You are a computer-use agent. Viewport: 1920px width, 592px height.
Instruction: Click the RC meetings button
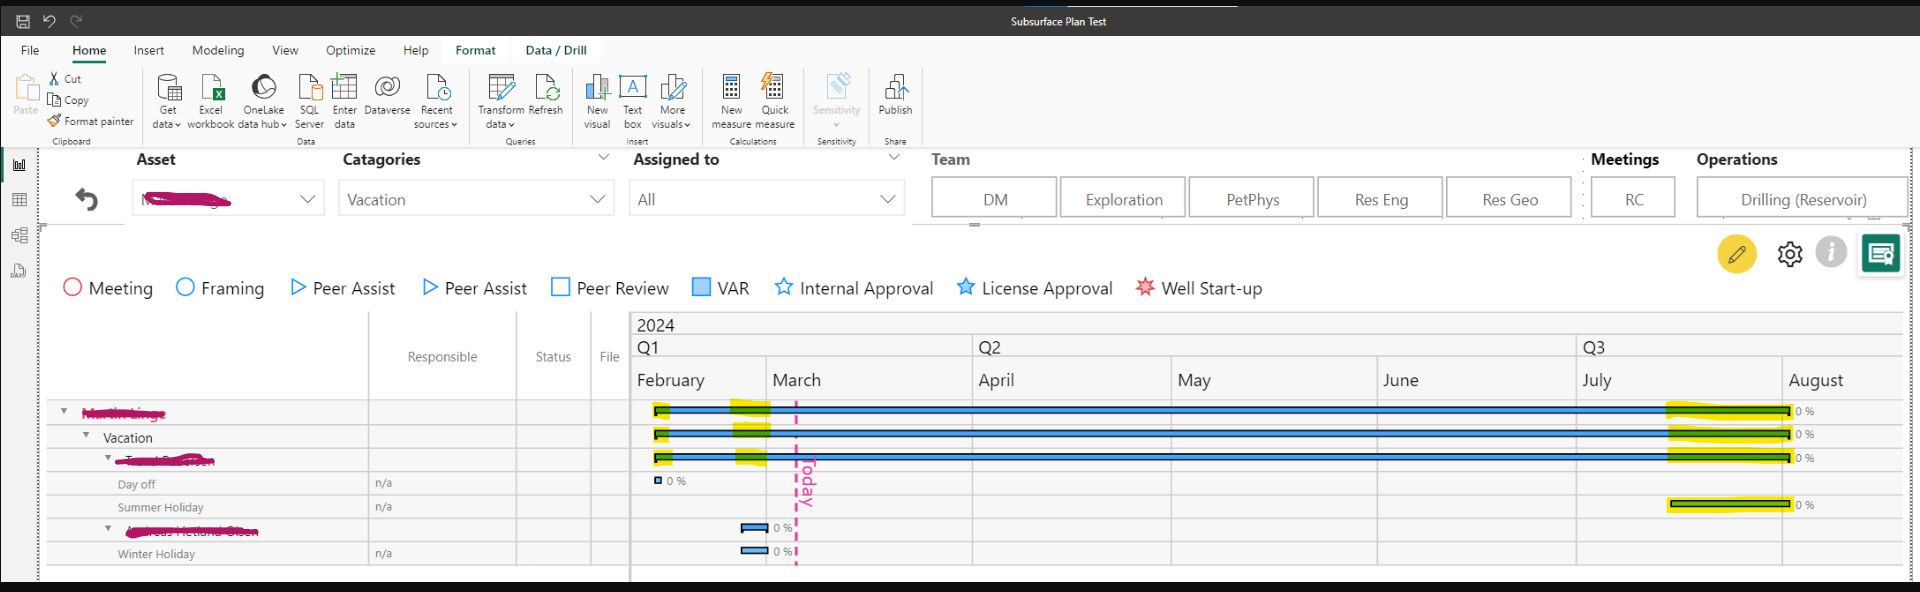[1634, 198]
